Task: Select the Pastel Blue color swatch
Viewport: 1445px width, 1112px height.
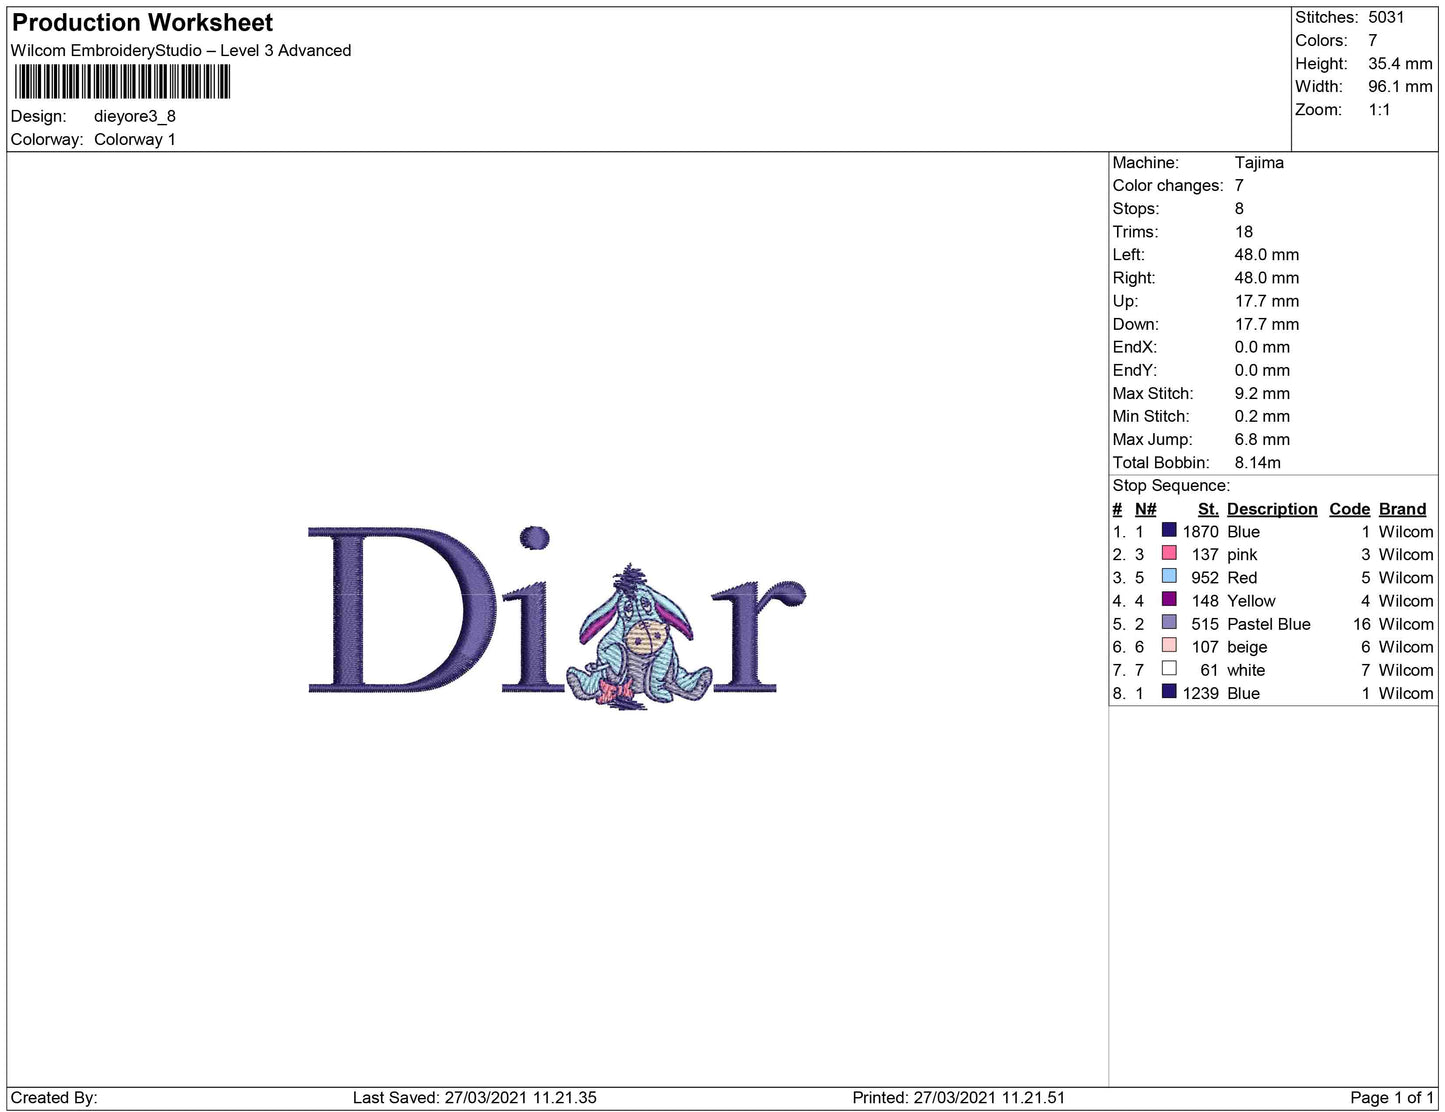Action: pyautogui.click(x=1168, y=622)
